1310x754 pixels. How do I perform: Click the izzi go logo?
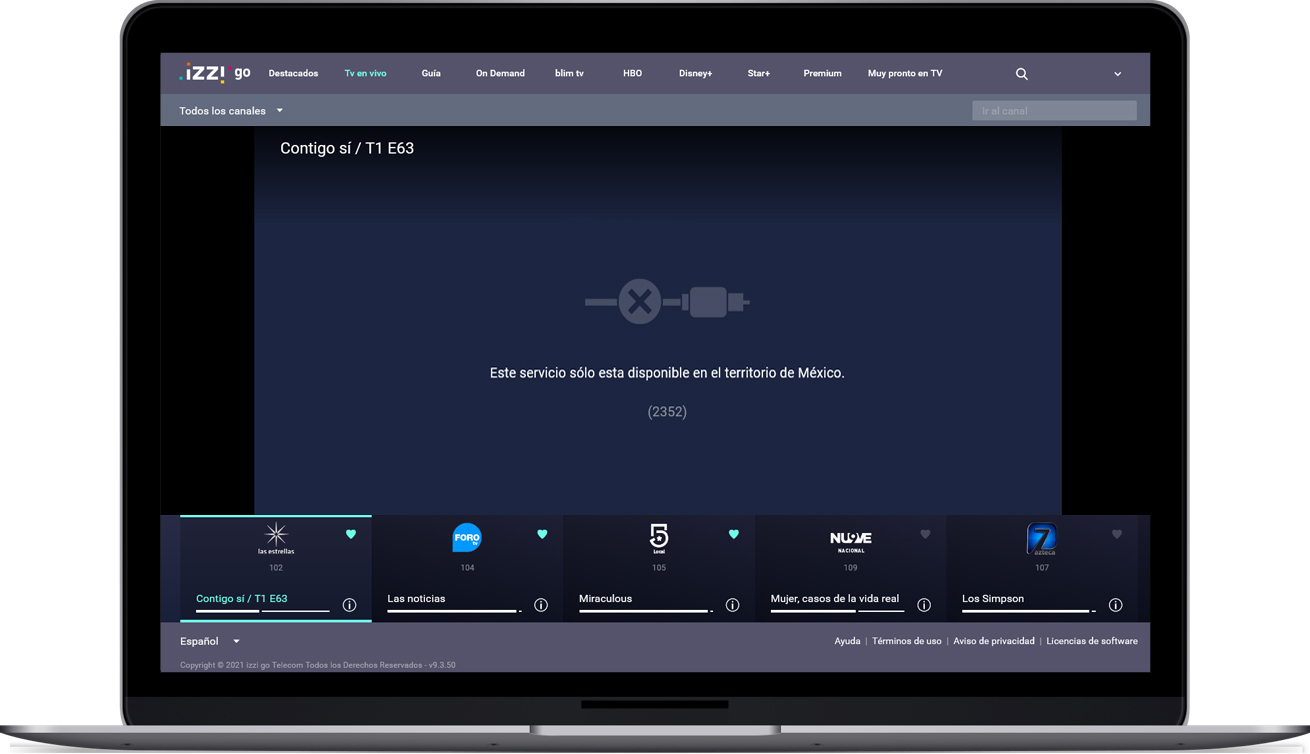(x=215, y=73)
